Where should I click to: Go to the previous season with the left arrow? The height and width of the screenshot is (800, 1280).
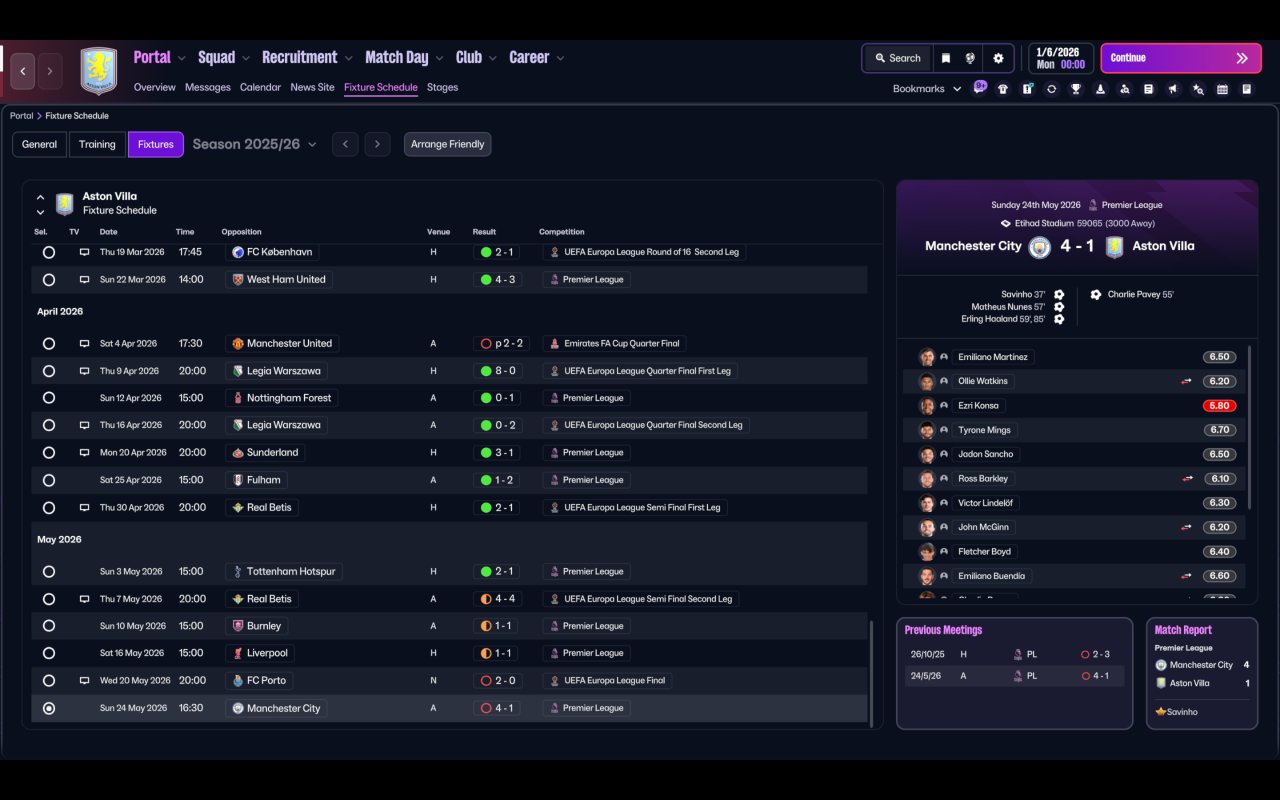pos(345,144)
